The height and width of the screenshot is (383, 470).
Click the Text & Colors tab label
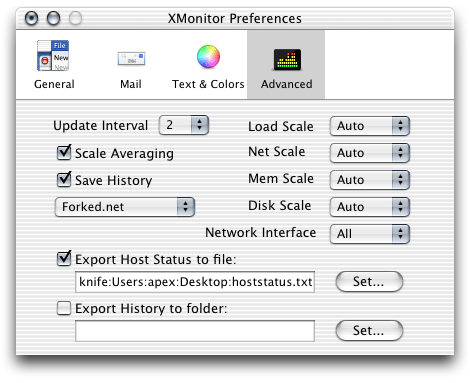pyautogui.click(x=208, y=84)
